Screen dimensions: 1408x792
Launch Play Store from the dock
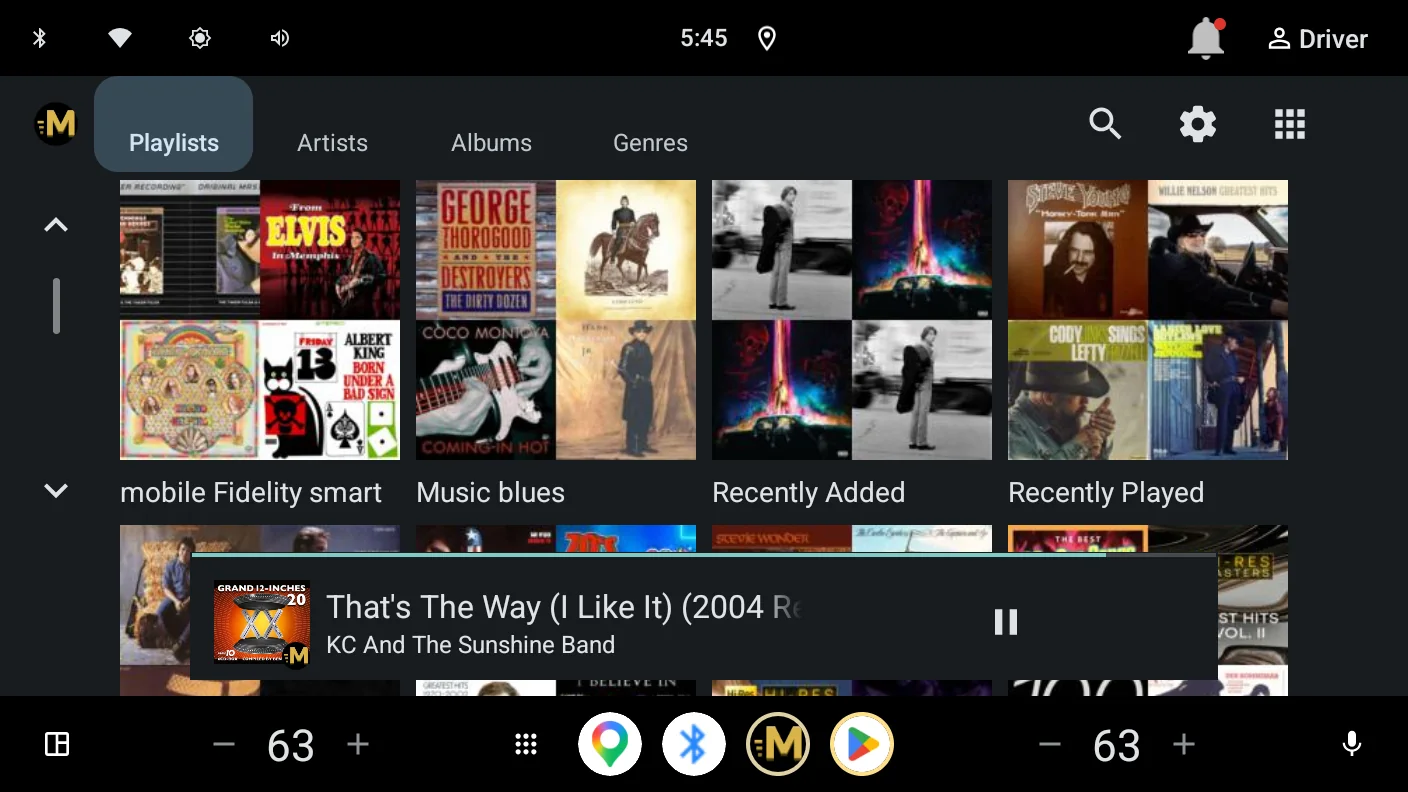point(862,744)
